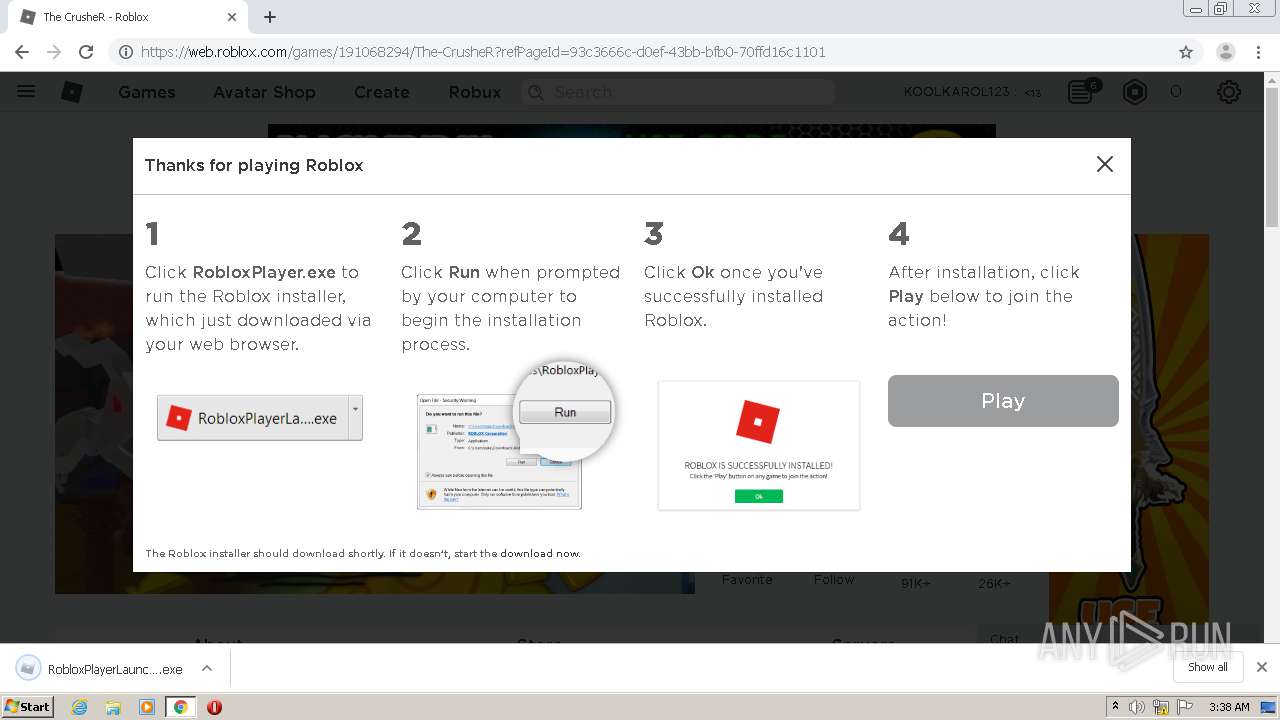Close the Chrome downloads bar
This screenshot has width=1280, height=720.
tap(1261, 667)
